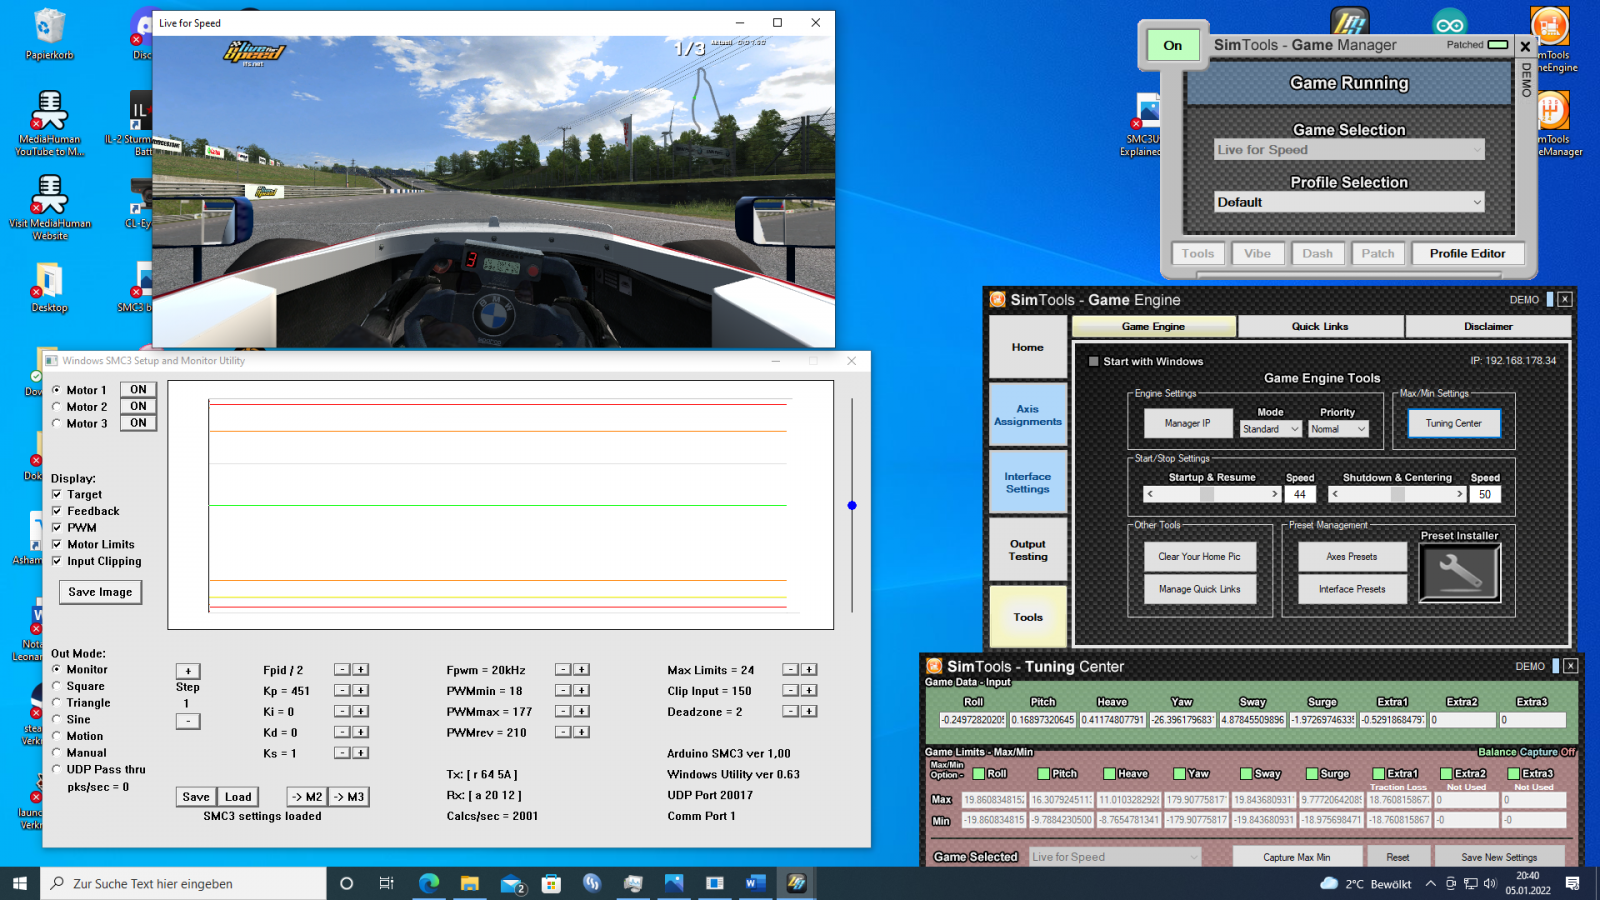1600x900 pixels.
Task: Open notification center icon in system tray
Action: click(1572, 883)
